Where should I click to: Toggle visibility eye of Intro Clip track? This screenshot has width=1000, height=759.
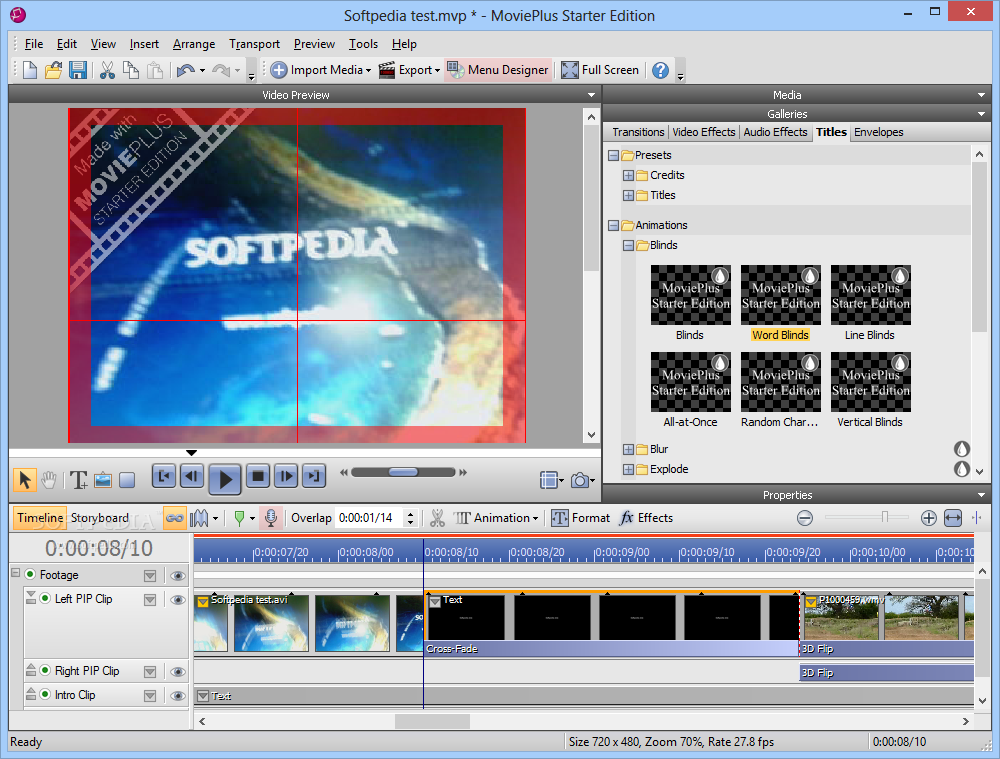[178, 696]
